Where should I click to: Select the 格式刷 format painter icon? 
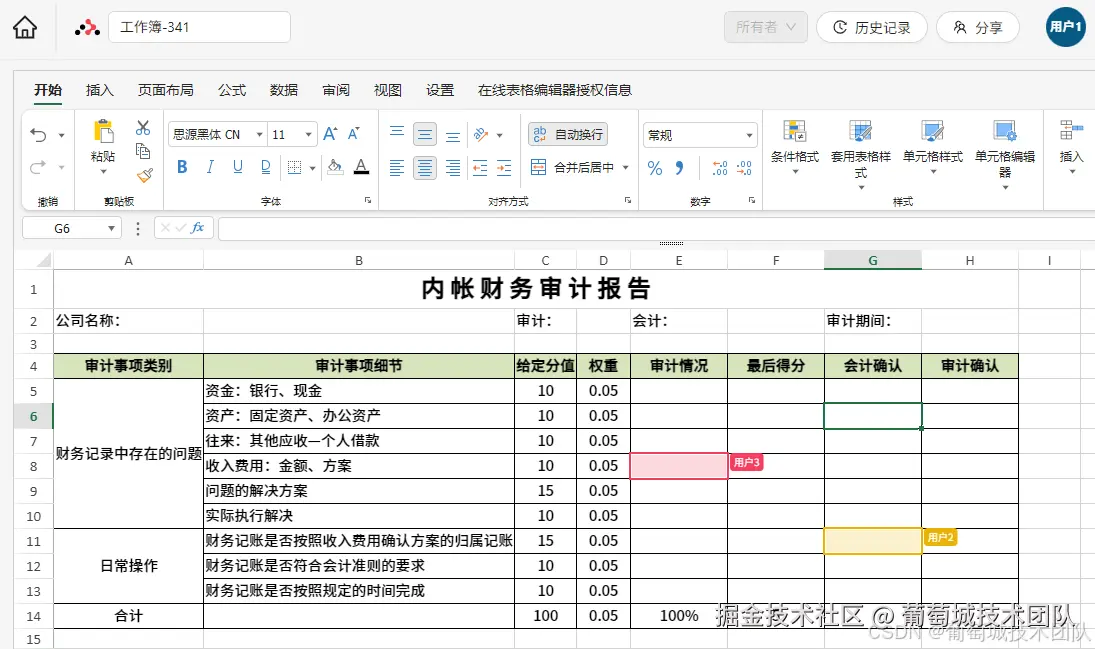[x=143, y=173]
